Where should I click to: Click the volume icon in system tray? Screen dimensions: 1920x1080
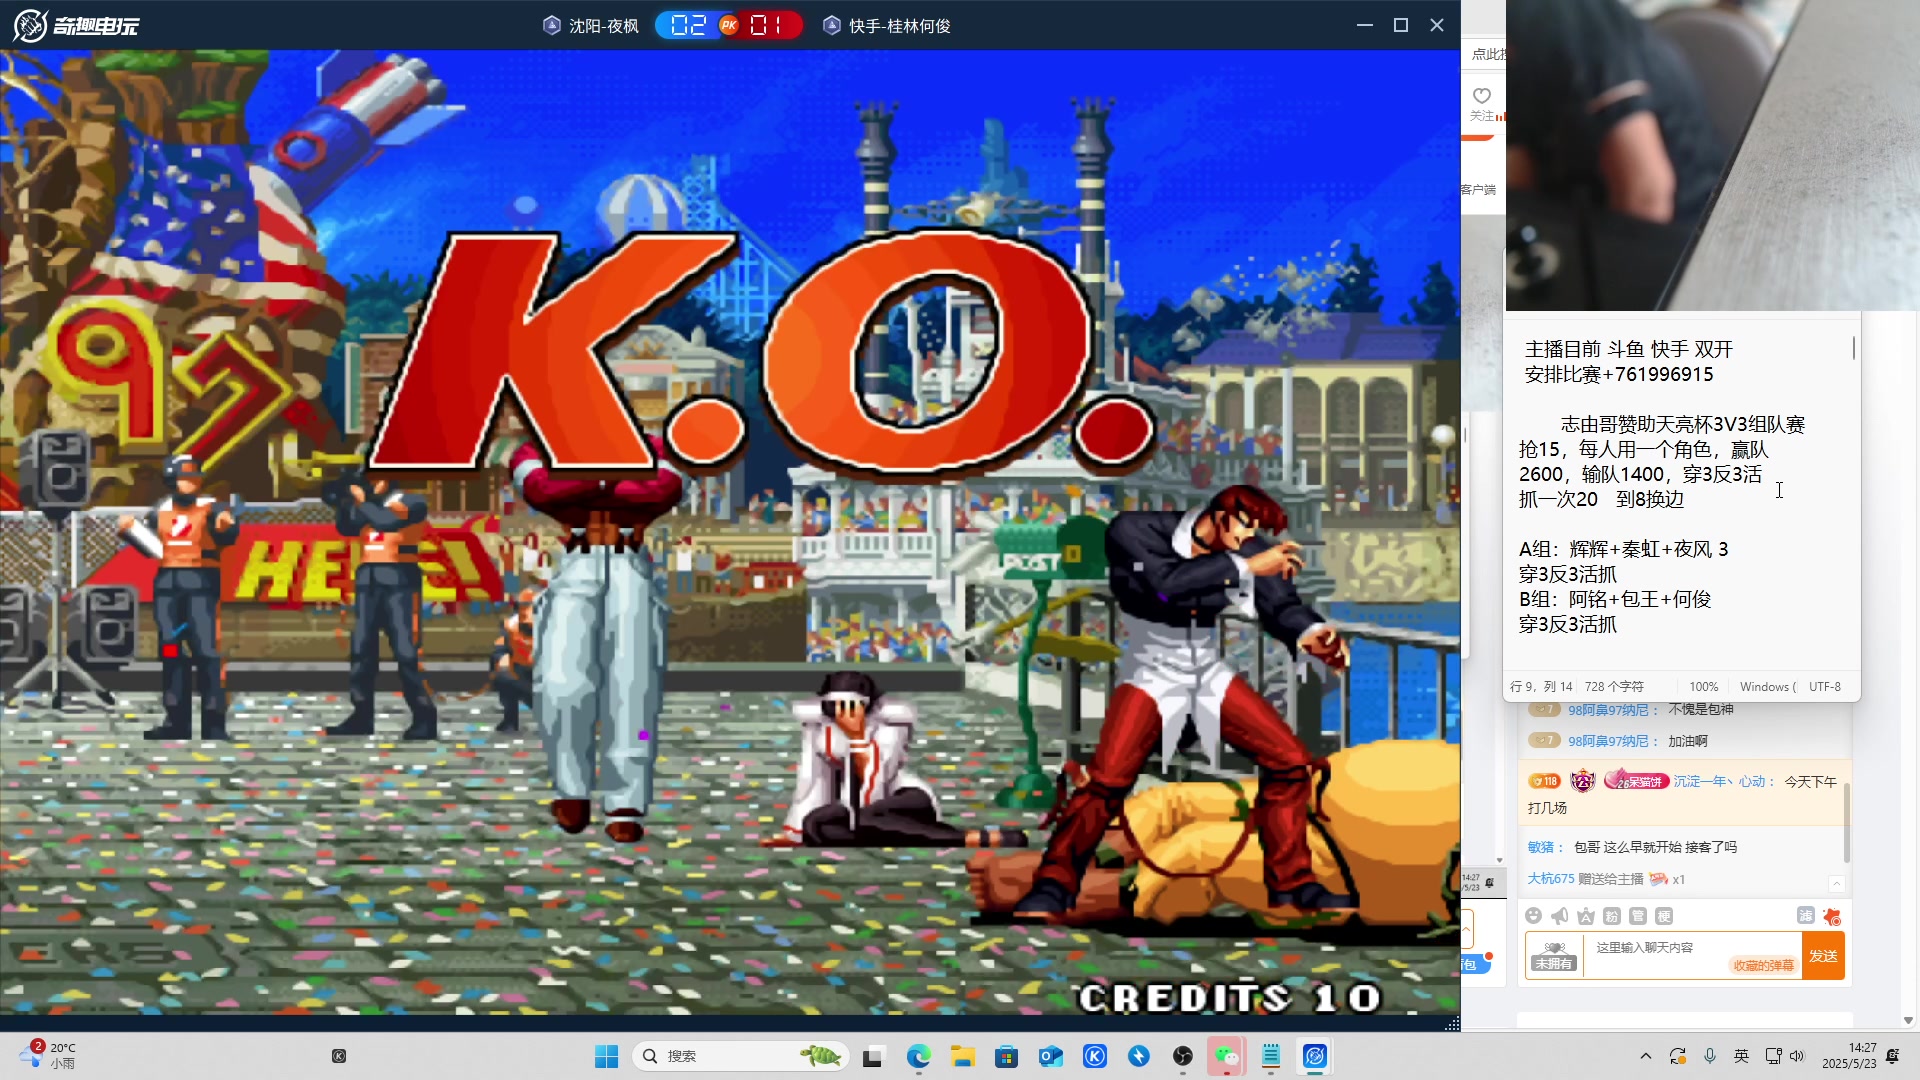[1796, 1056]
